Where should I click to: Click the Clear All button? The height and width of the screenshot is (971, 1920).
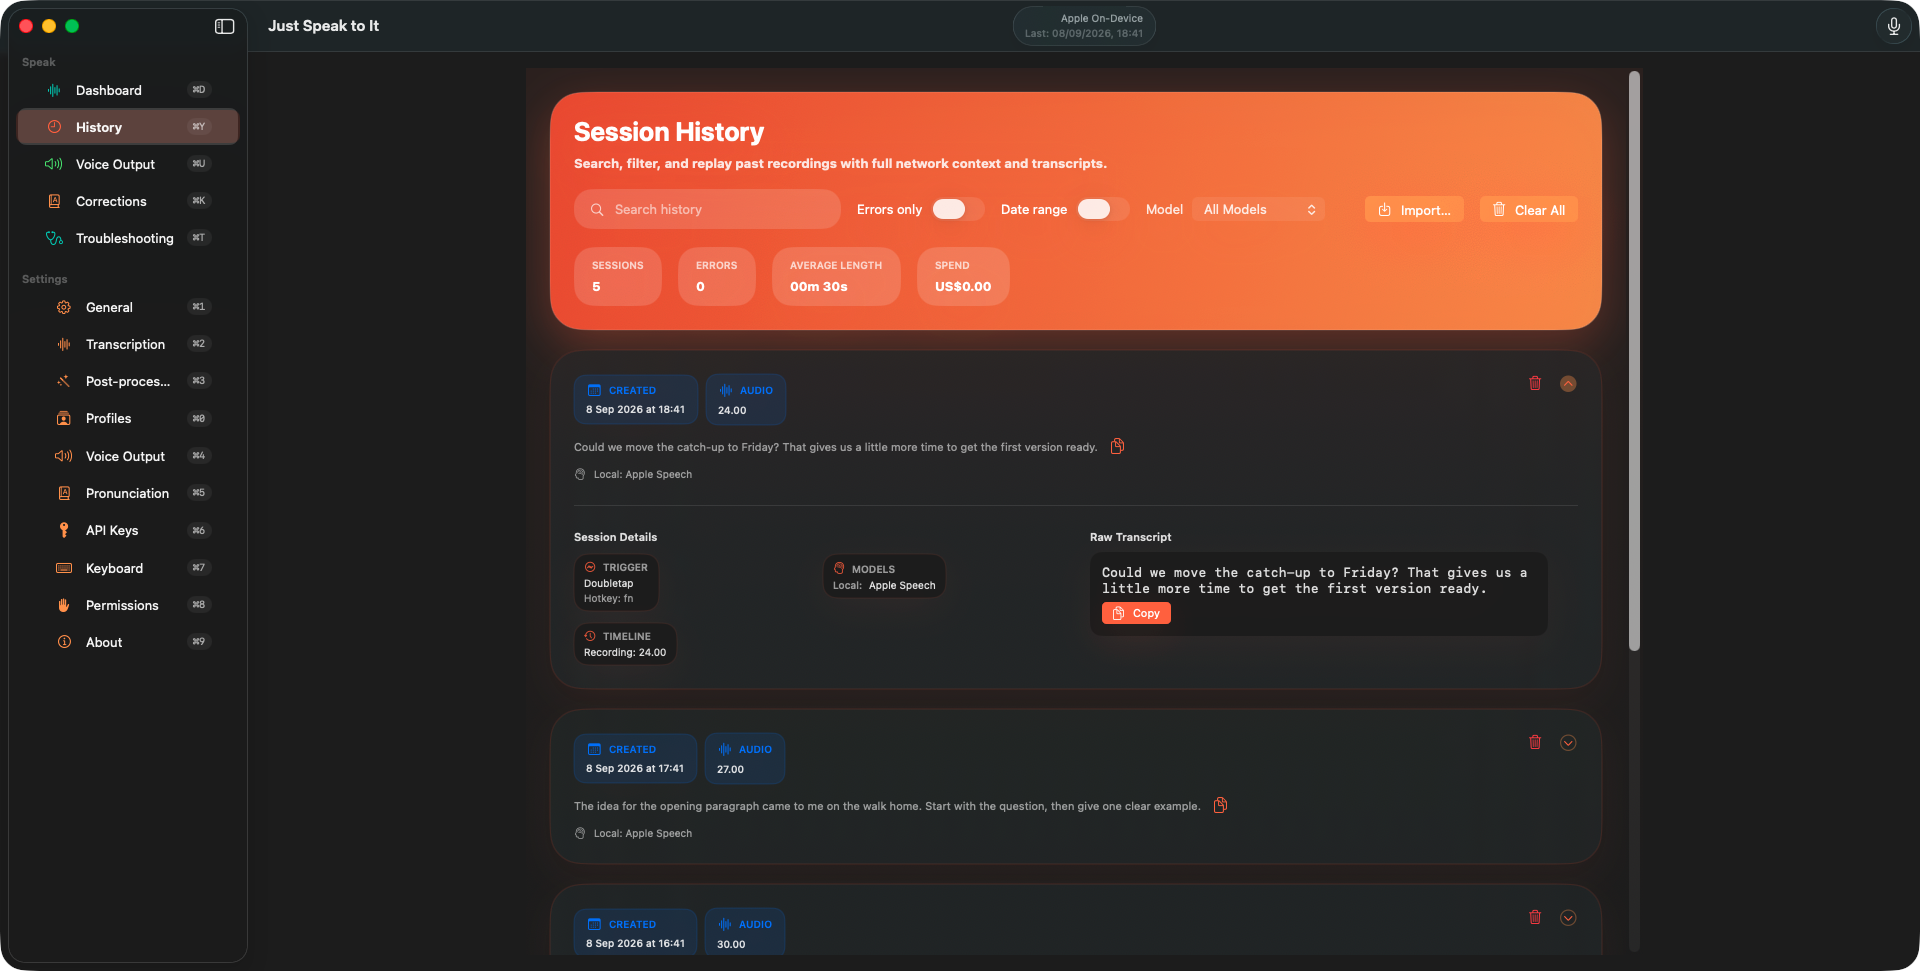(1528, 209)
